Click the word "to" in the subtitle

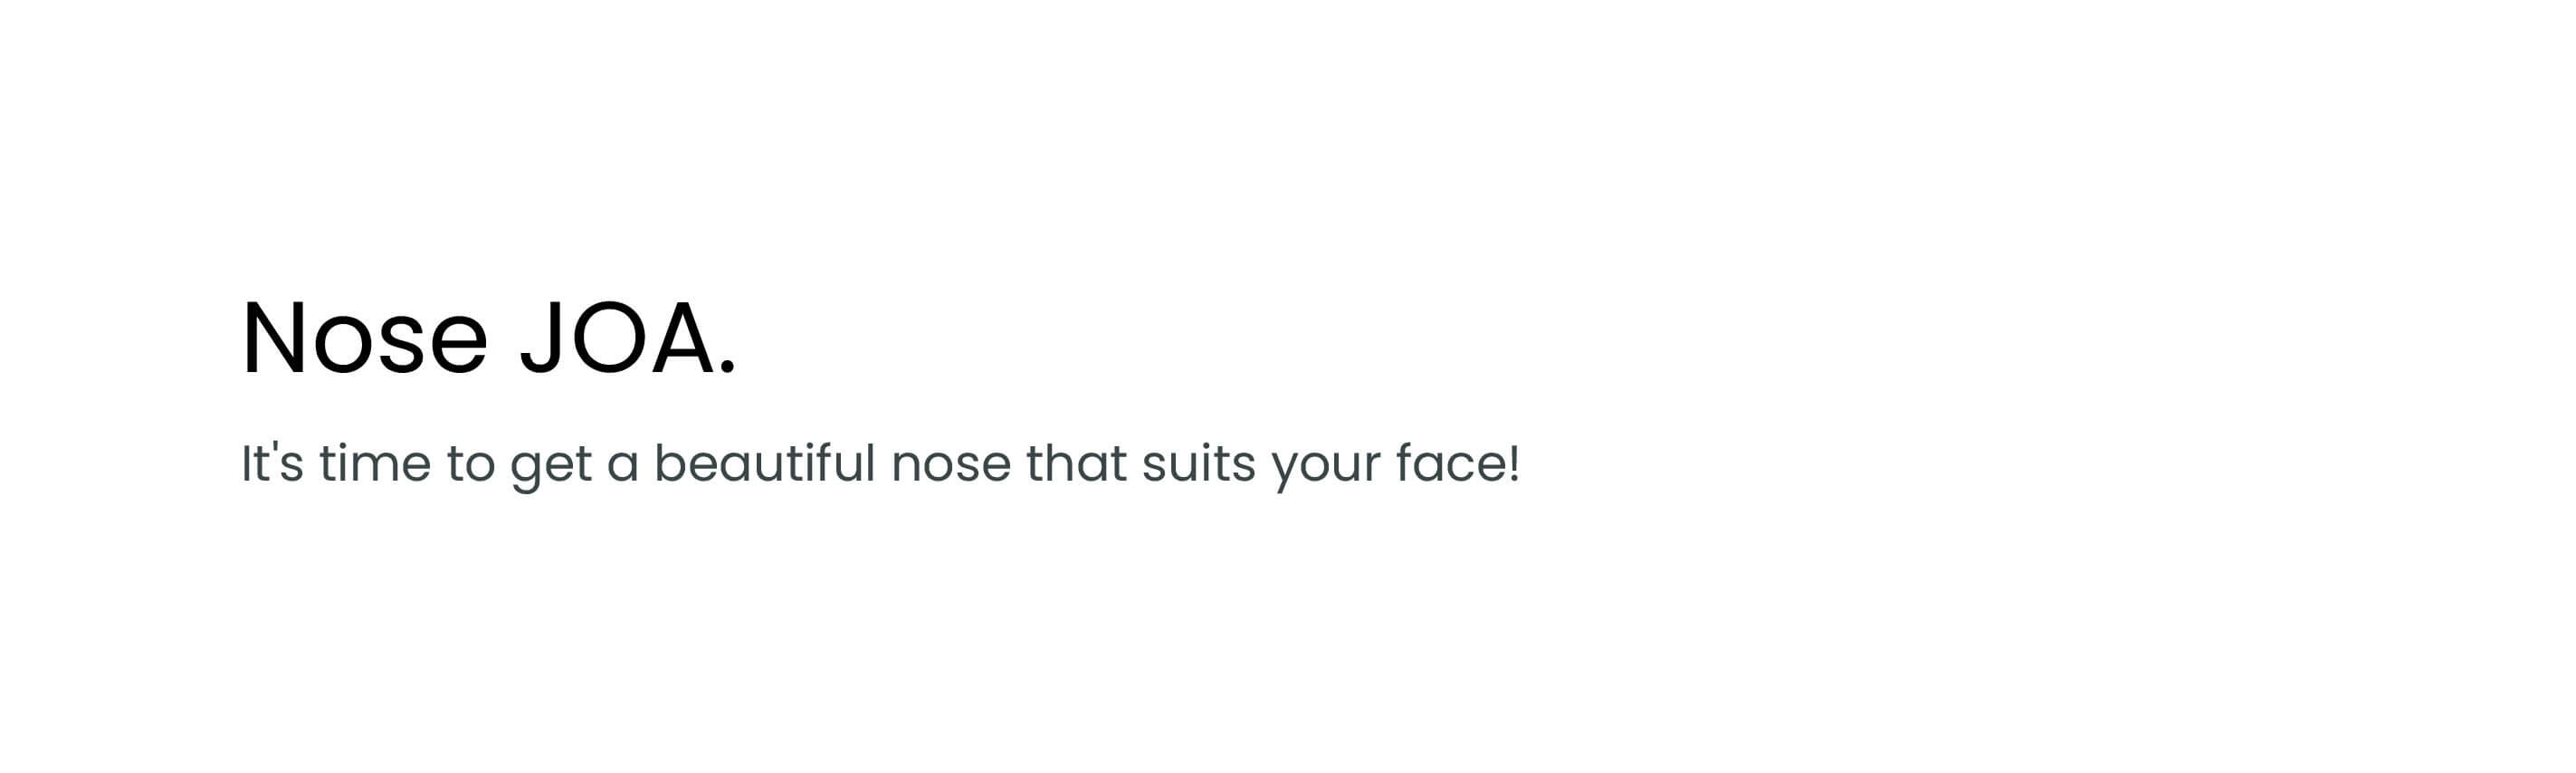(470, 464)
